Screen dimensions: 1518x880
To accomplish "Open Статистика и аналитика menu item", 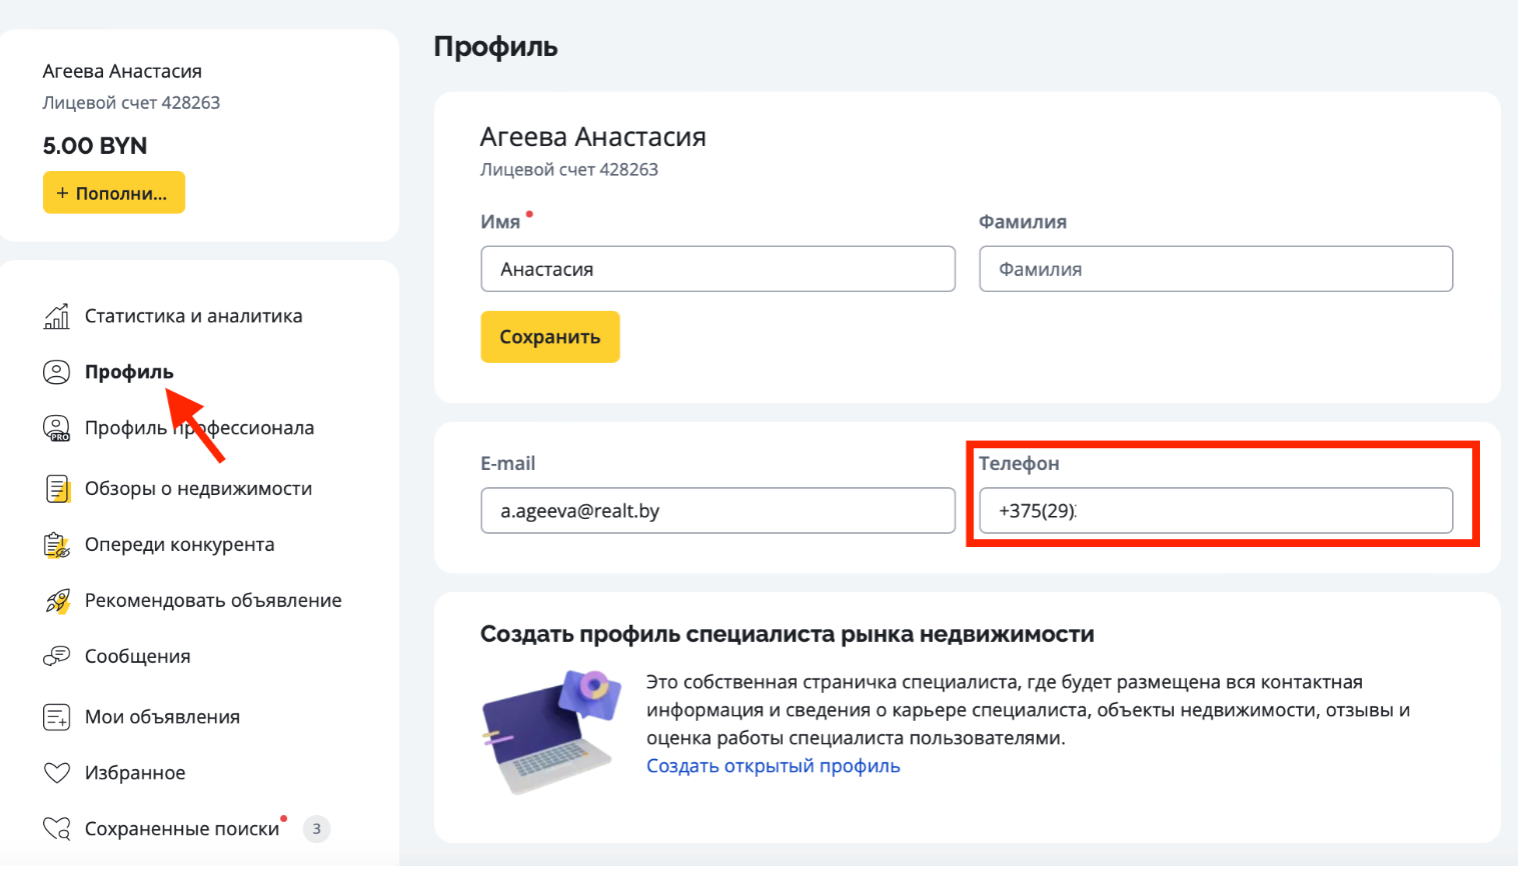I will 193,316.
